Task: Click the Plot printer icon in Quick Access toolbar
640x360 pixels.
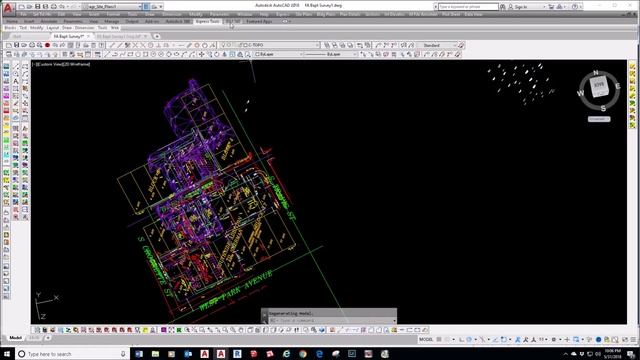Action: [53, 7]
